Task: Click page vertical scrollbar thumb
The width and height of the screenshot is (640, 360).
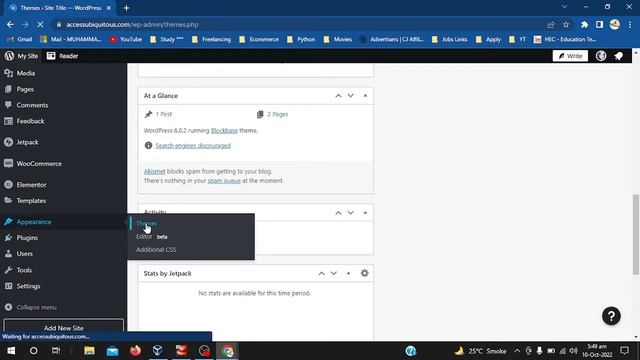Action: pos(636,234)
